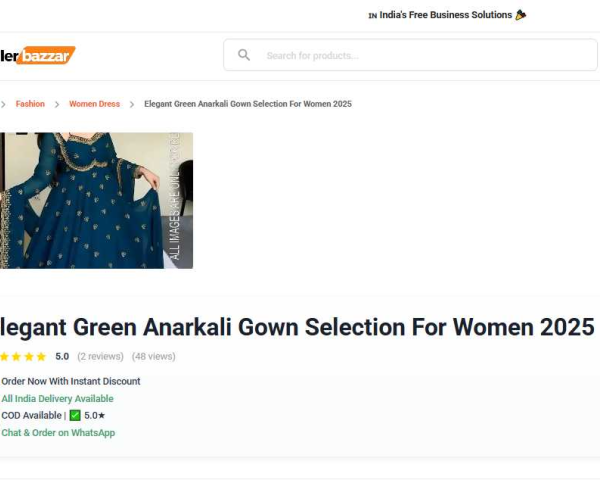Click the IN flag icon in top bar

click(373, 16)
